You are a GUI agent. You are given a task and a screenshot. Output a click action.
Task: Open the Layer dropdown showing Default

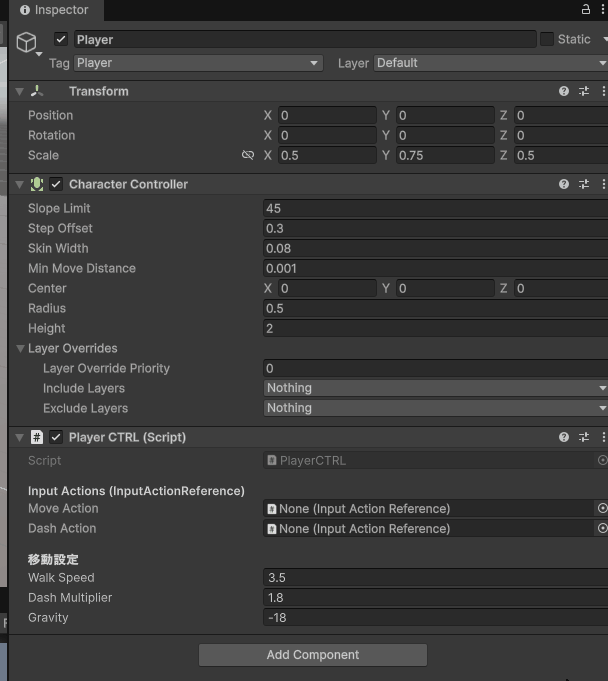(490, 63)
